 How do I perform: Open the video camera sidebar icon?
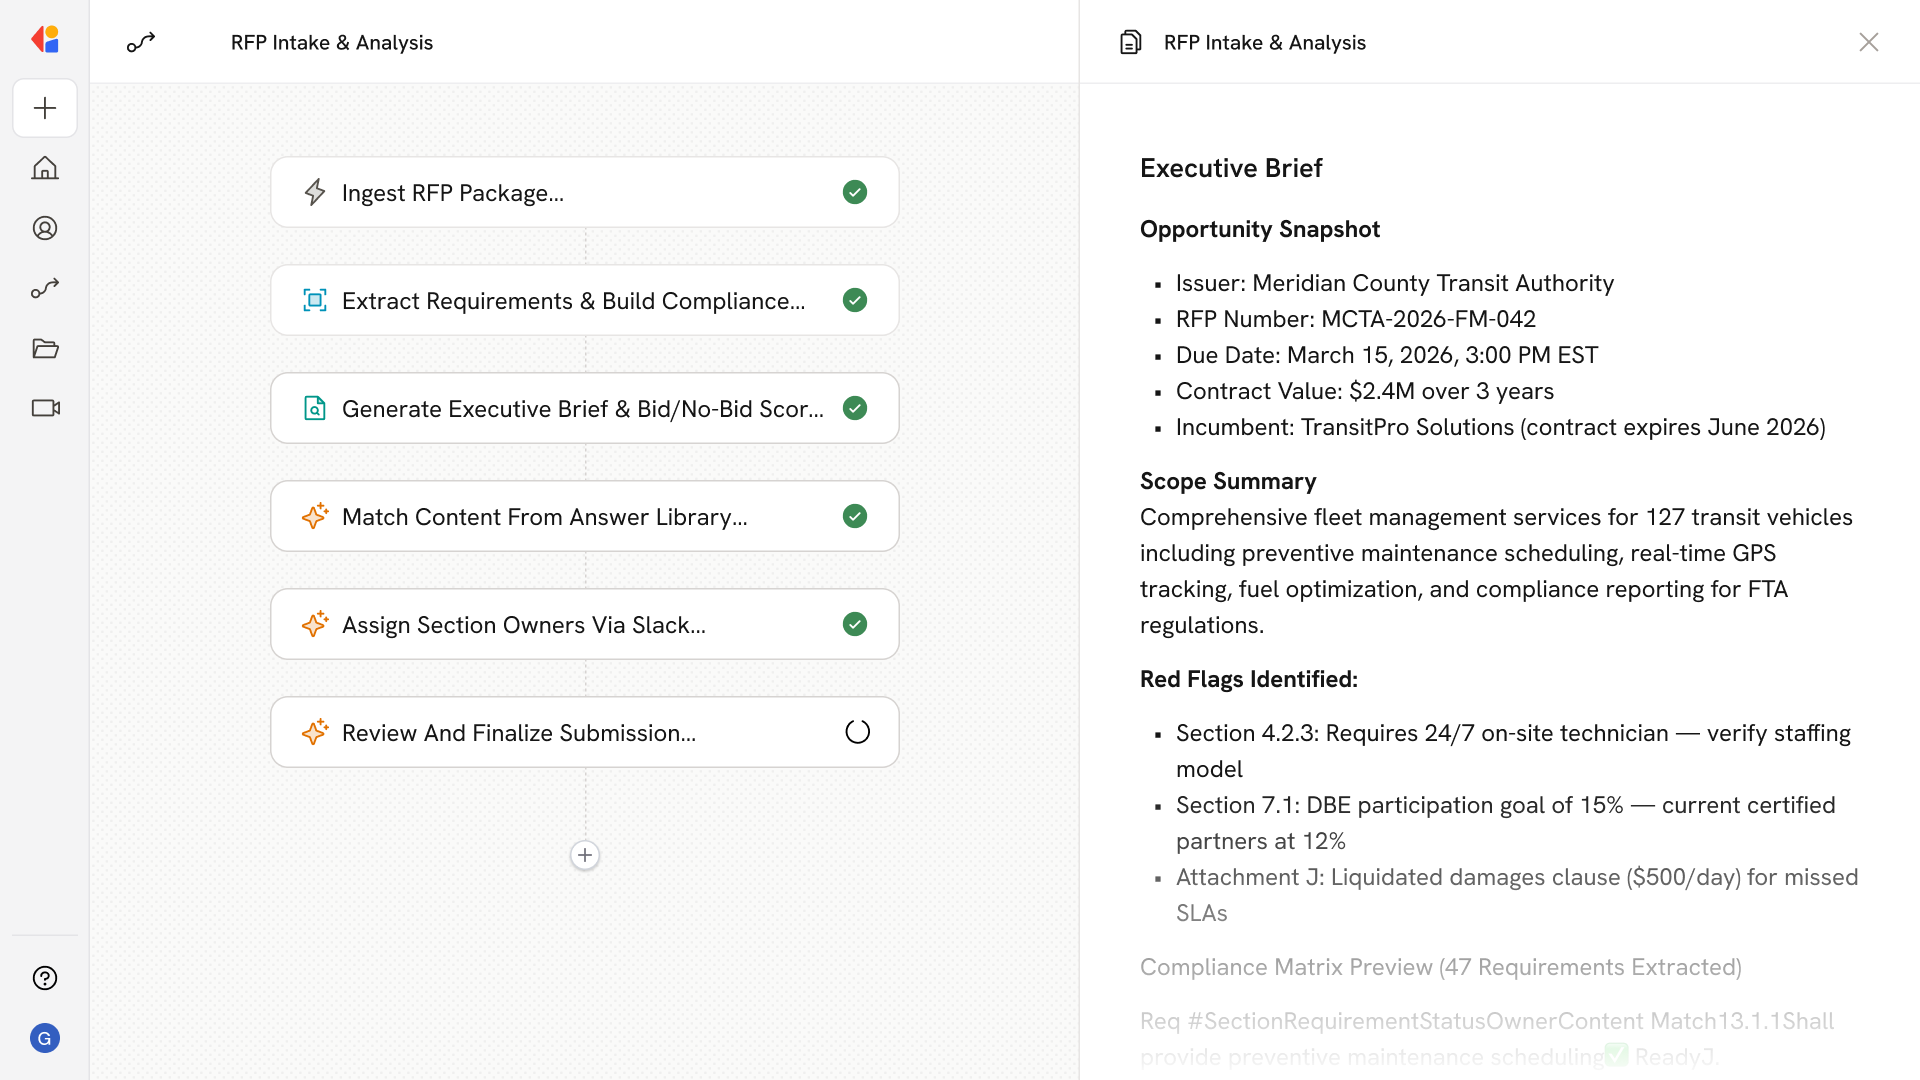[x=45, y=408]
